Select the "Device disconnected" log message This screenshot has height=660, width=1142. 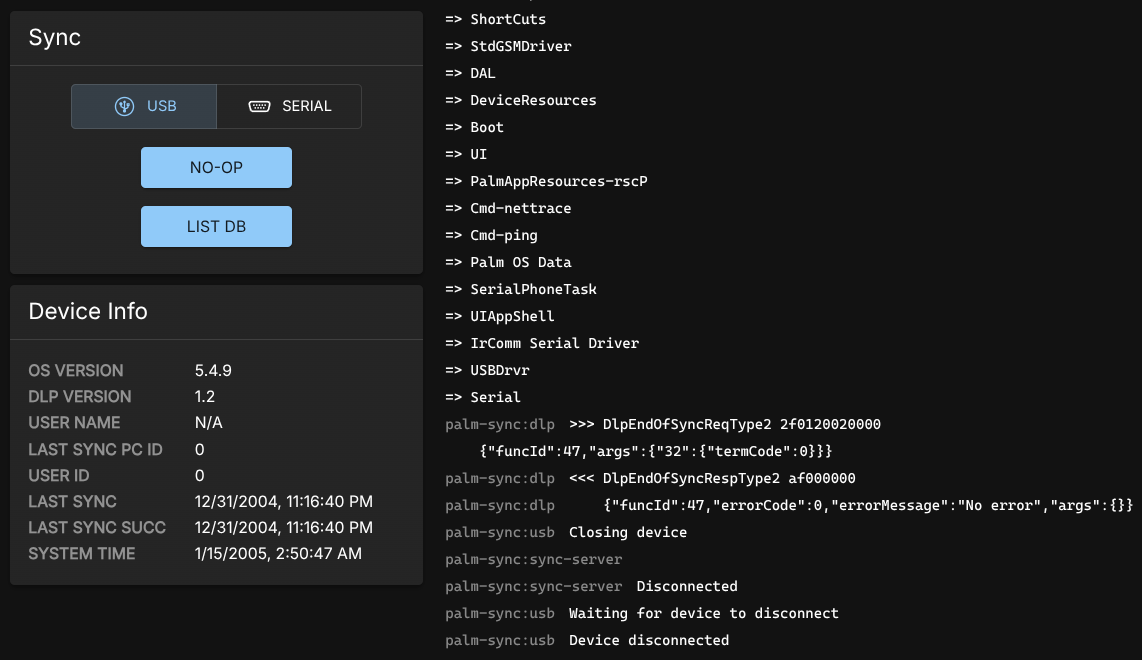(x=649, y=640)
